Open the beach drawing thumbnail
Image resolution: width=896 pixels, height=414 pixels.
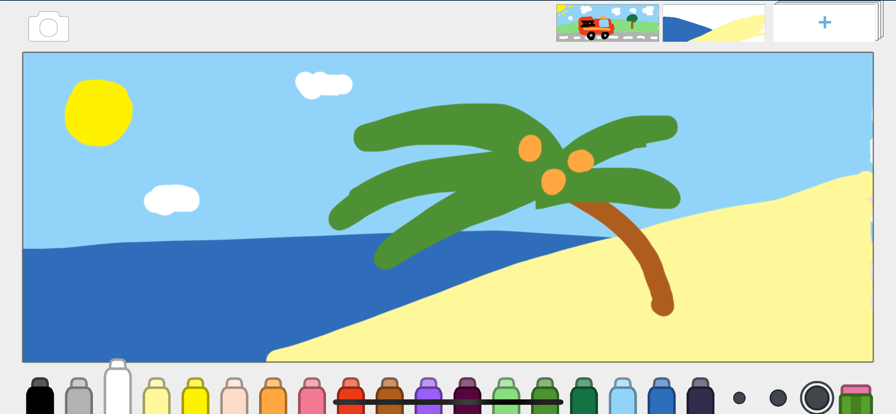pyautogui.click(x=714, y=23)
